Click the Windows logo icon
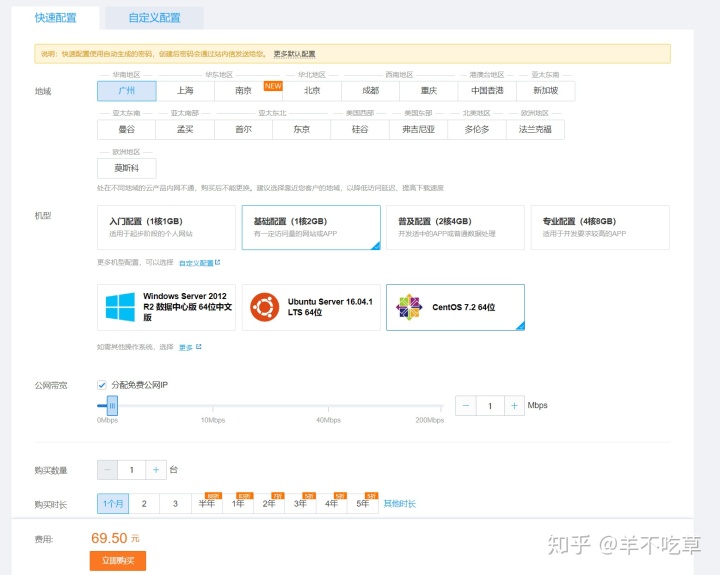This screenshot has width=720, height=575. point(120,307)
